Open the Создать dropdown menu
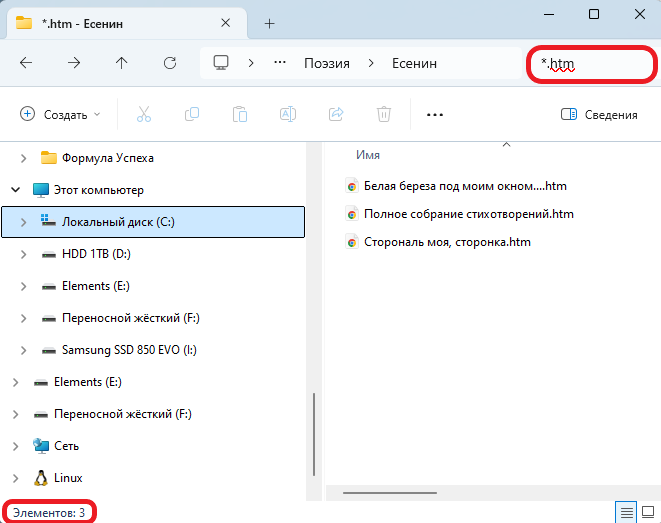The image size is (661, 523). tap(61, 115)
